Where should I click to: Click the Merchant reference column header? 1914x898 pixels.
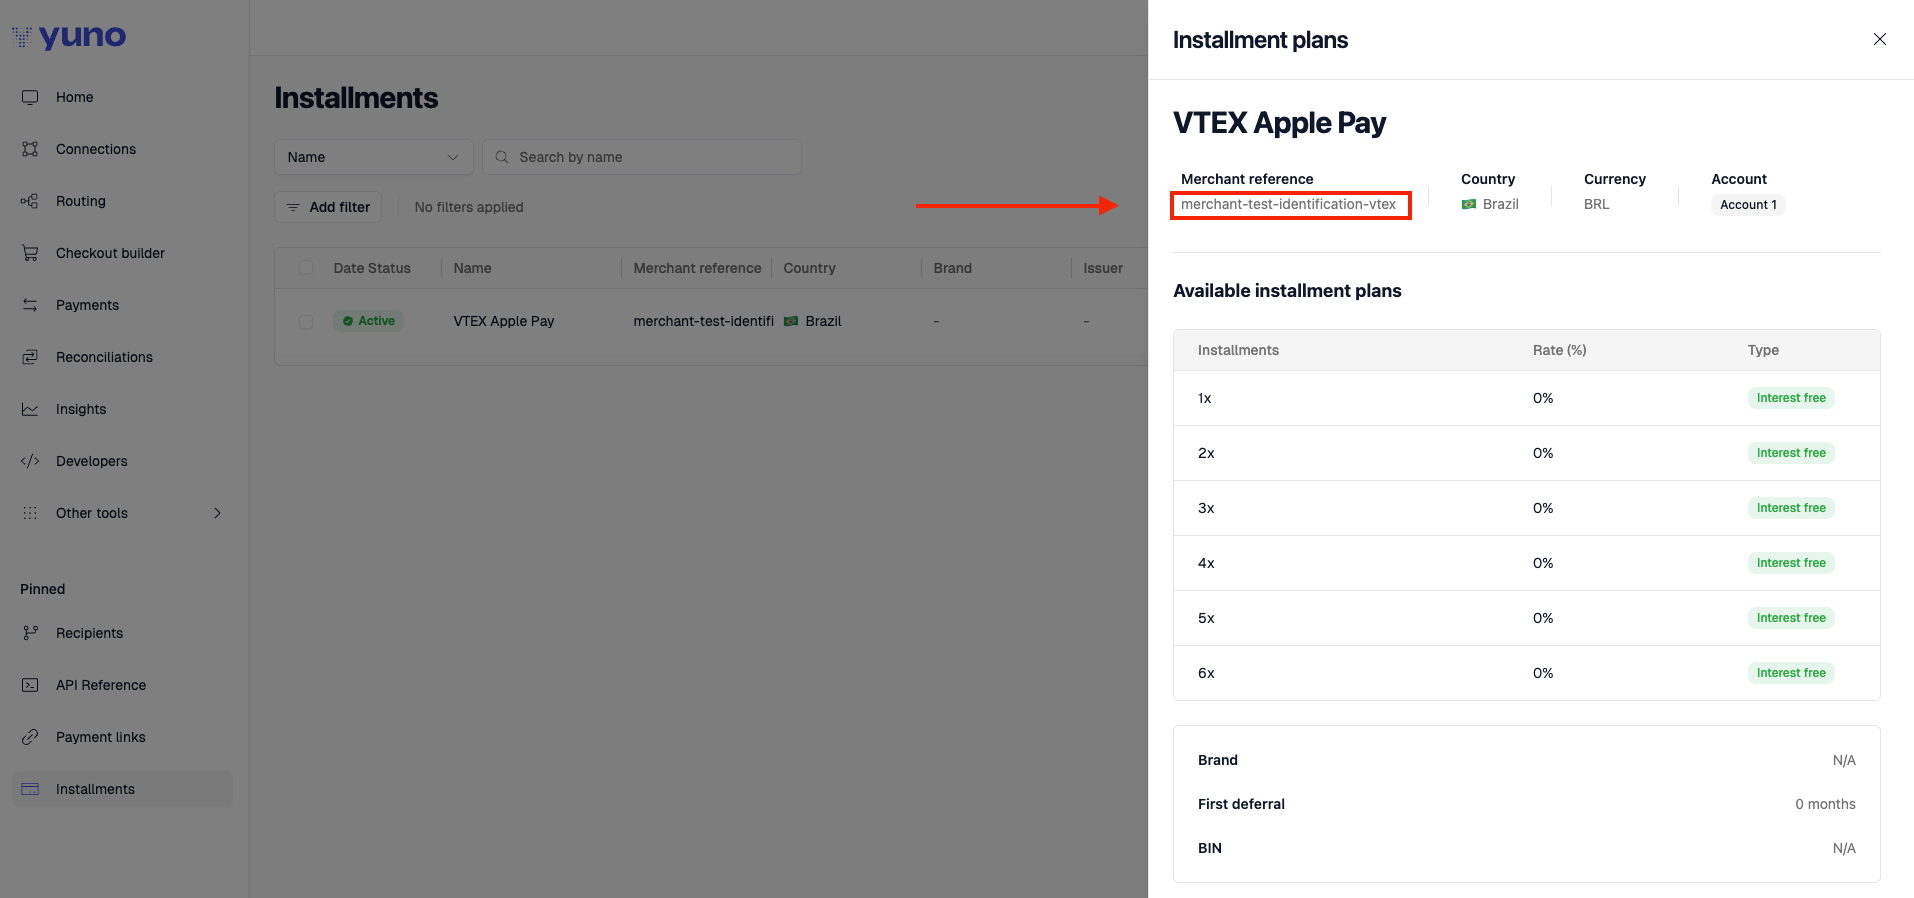(x=697, y=268)
